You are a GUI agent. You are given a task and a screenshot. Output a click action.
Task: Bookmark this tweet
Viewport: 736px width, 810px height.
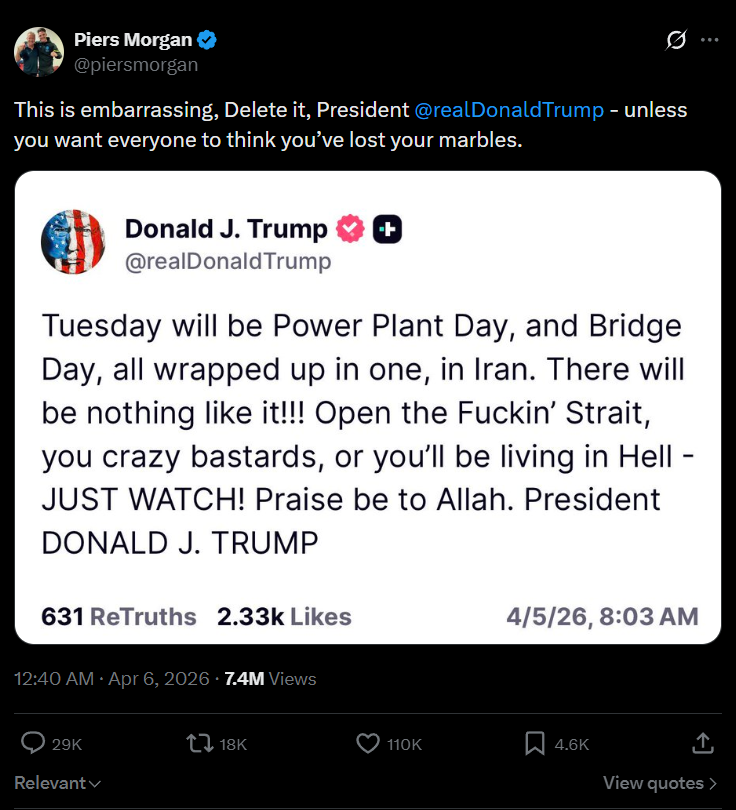click(533, 743)
